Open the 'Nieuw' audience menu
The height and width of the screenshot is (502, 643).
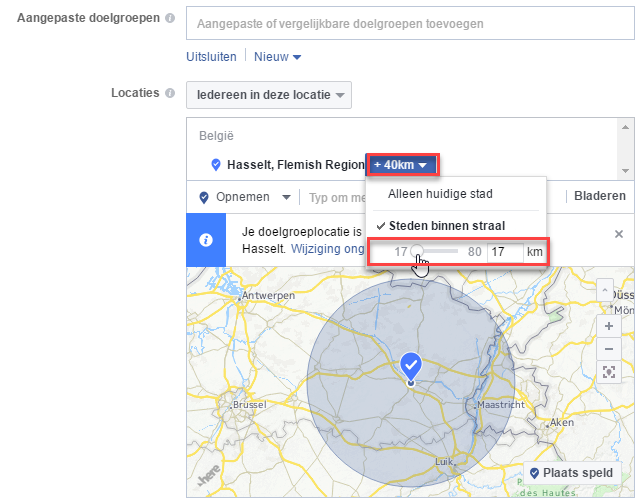point(277,57)
